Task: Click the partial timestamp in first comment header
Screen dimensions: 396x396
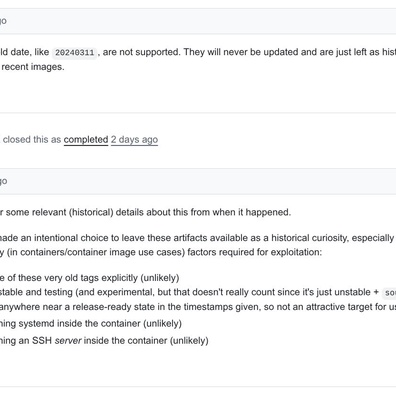Action: click(x=3, y=21)
